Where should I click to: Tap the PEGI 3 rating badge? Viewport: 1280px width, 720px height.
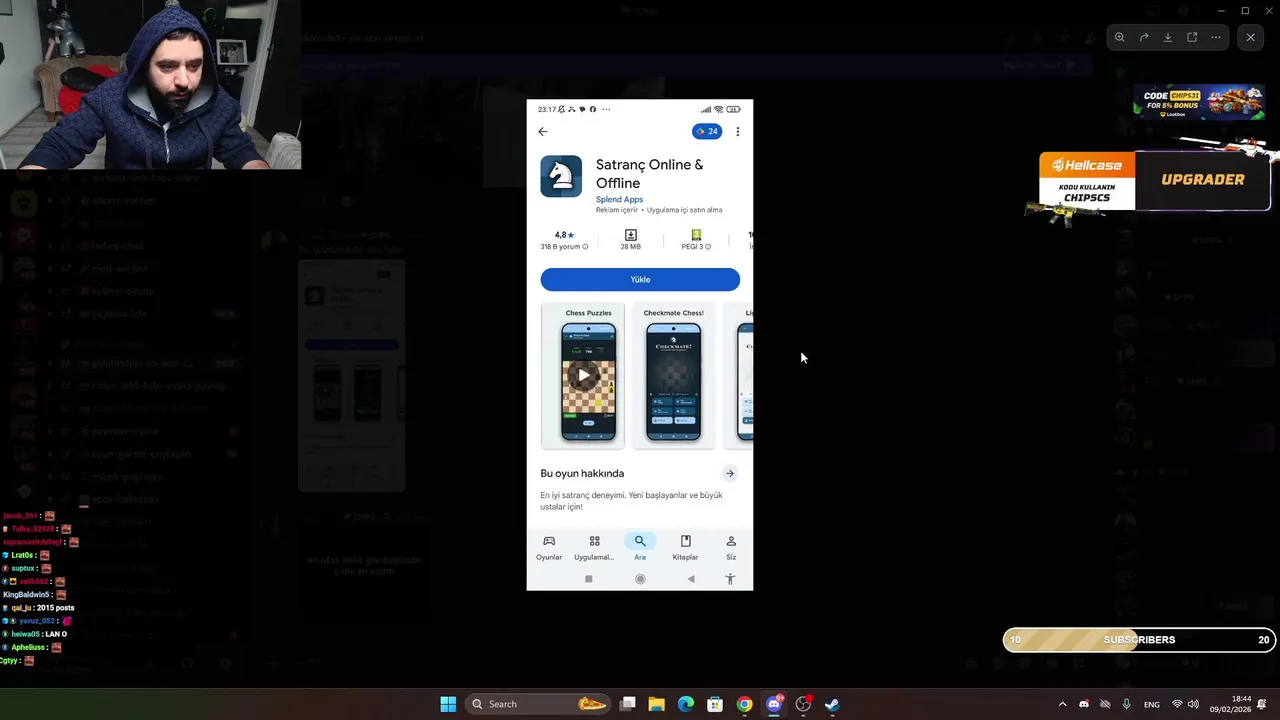click(696, 240)
